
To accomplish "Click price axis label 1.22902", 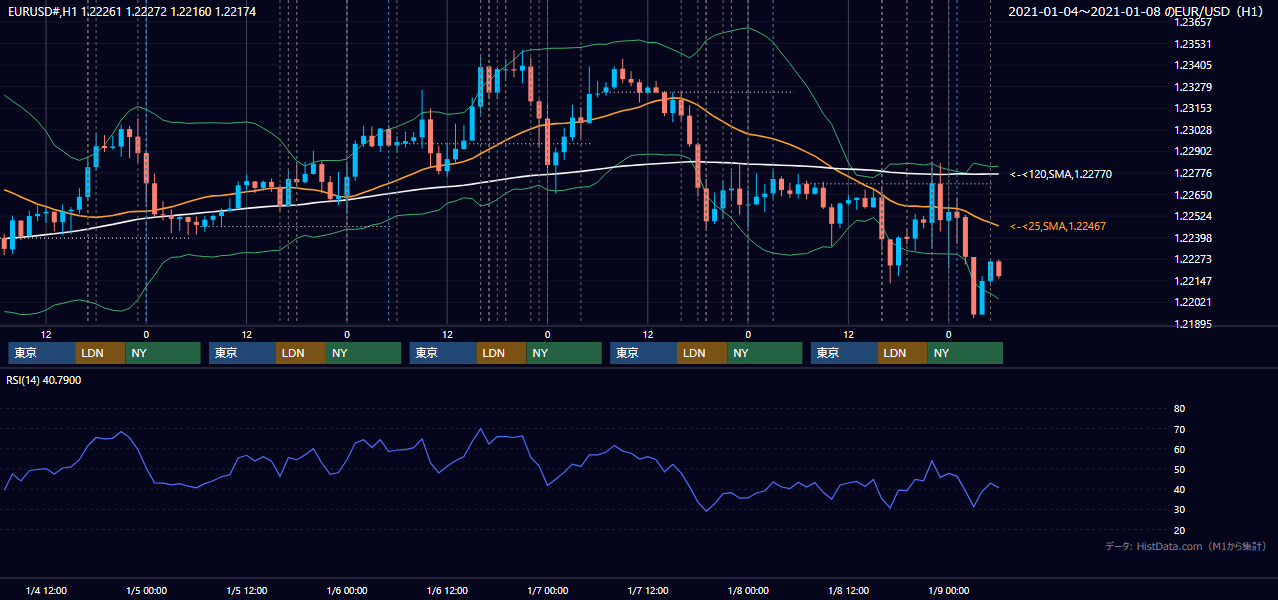I will (1193, 151).
